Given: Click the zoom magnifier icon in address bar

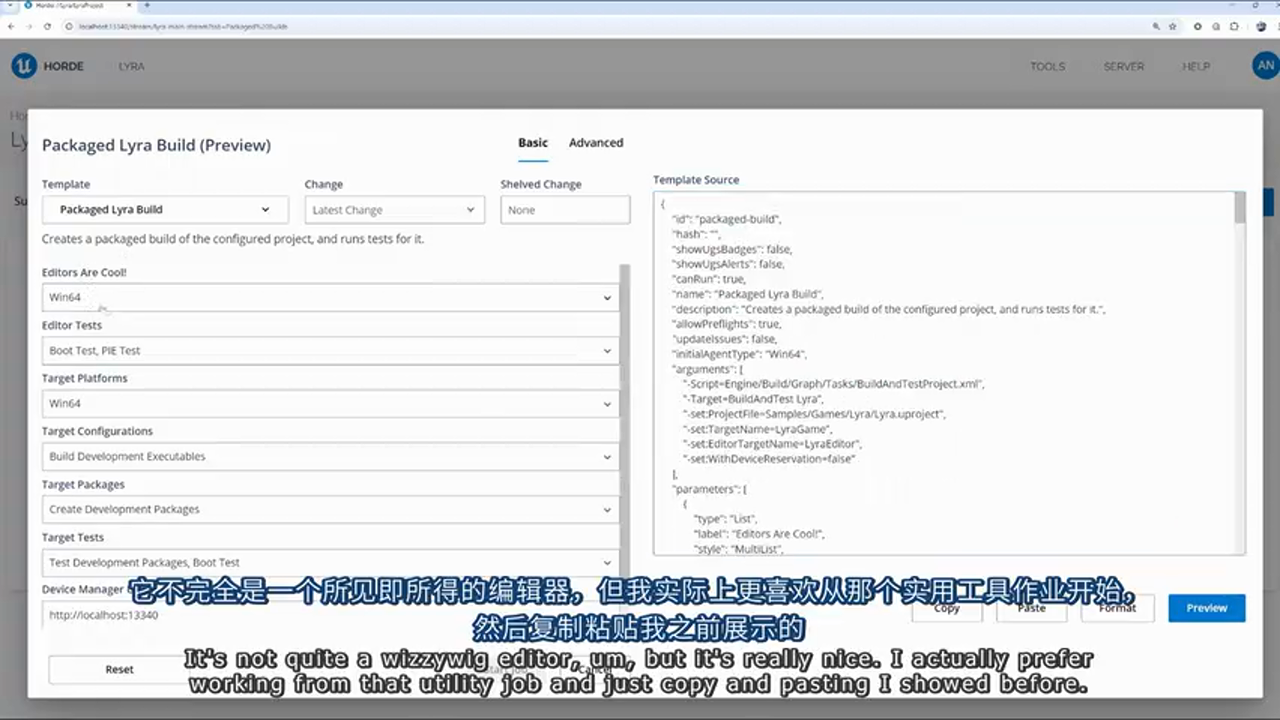Looking at the screenshot, I should 1156,26.
